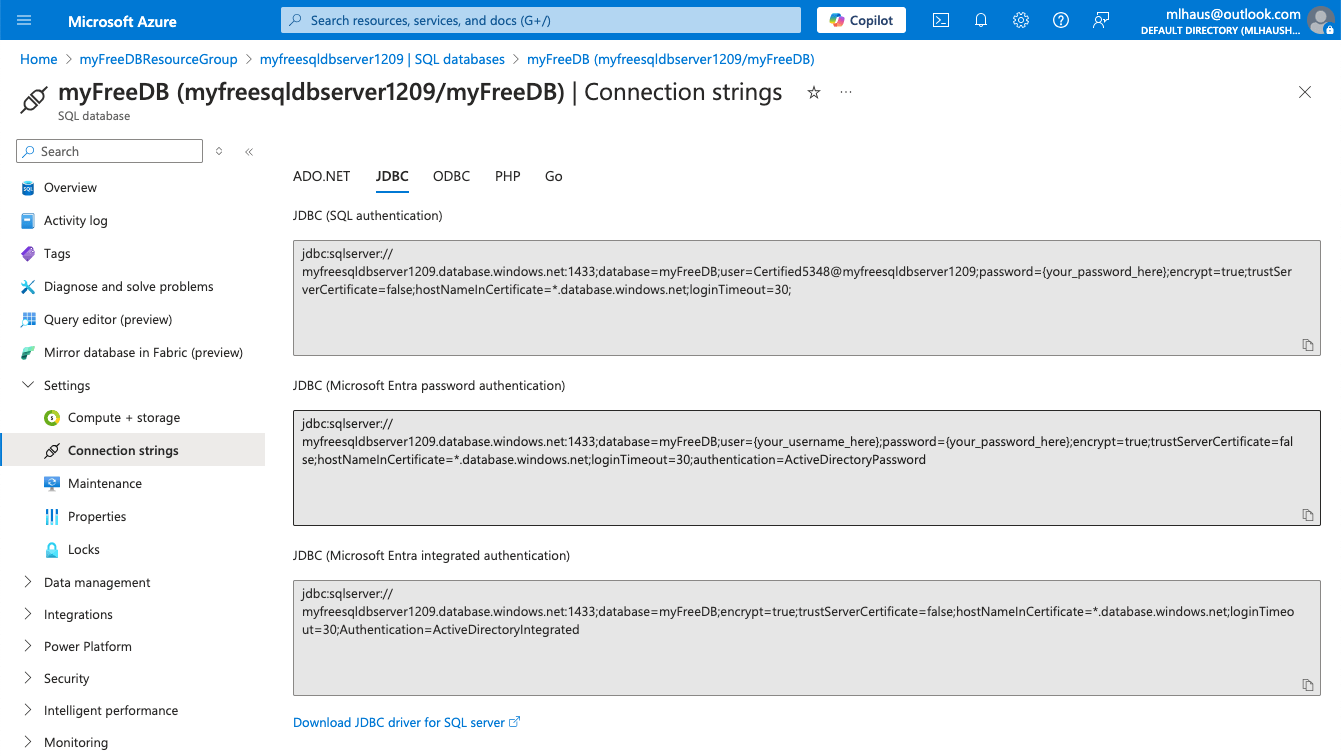Open the more options ellipsis beside title

coord(846,92)
